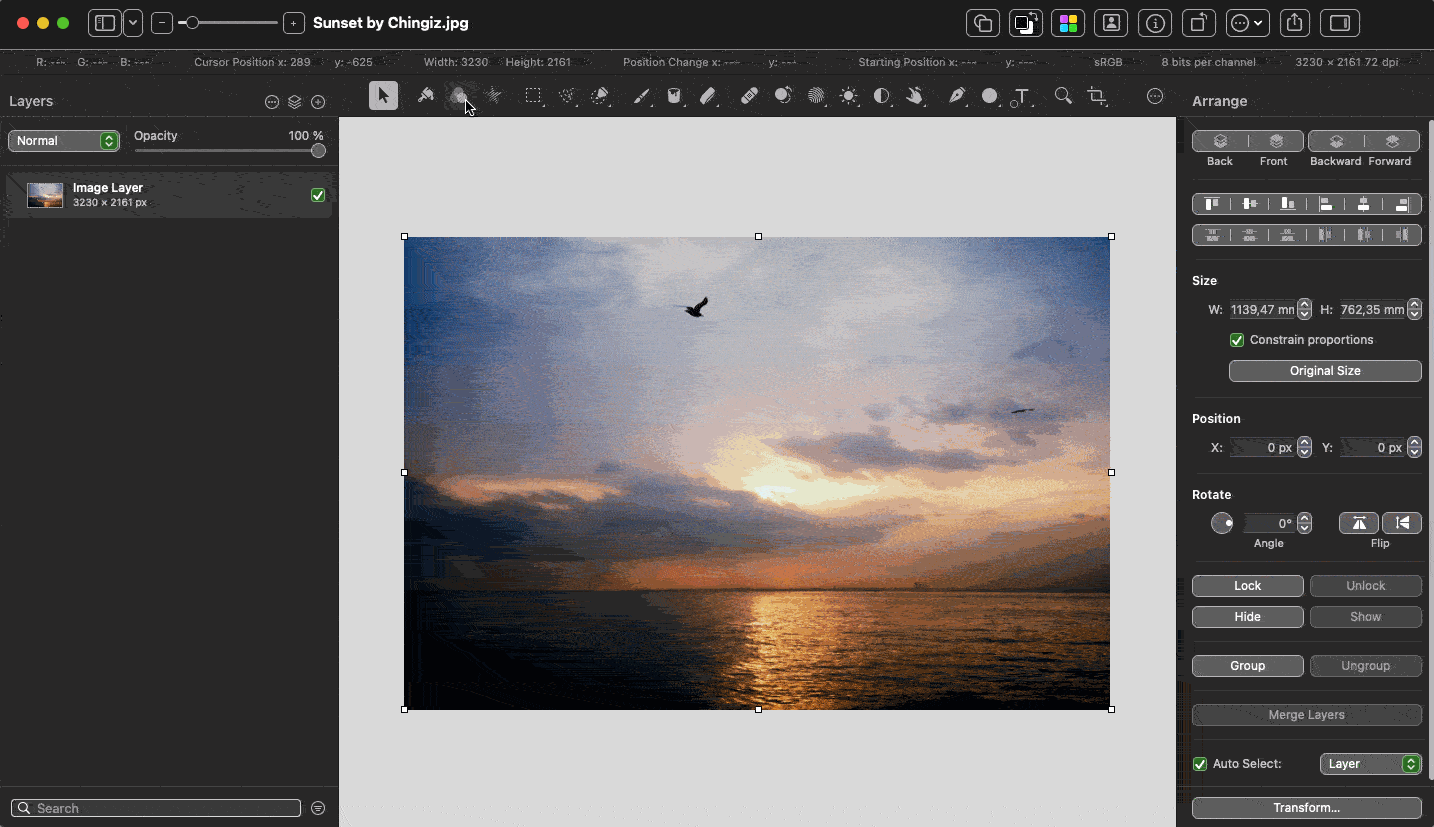This screenshot has width=1434, height=827.
Task: Toggle the right sidebar panel button
Action: (x=1340, y=23)
